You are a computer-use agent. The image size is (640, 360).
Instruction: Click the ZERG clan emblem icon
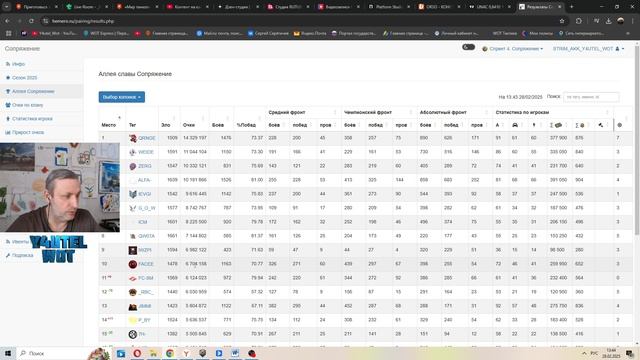(x=133, y=166)
